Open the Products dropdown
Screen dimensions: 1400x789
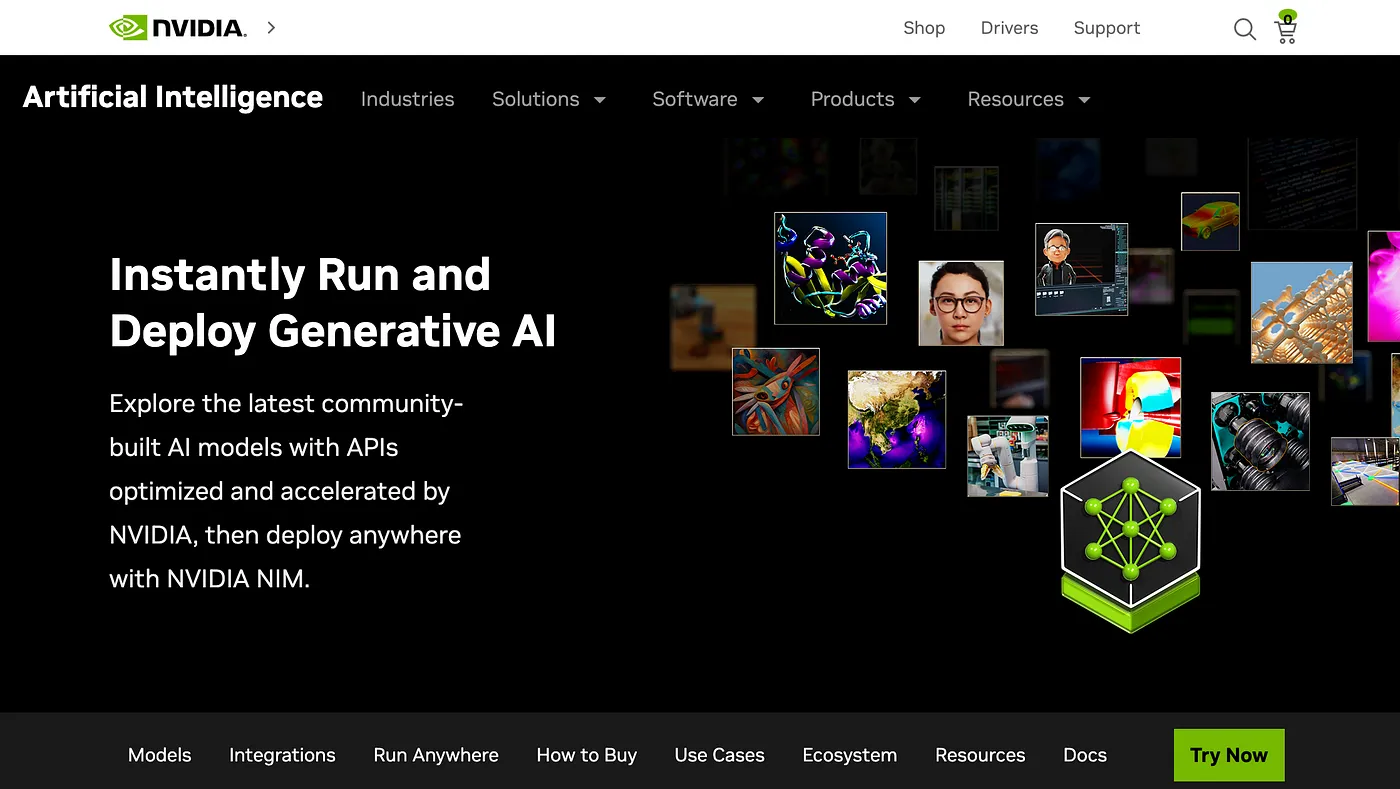click(x=866, y=99)
